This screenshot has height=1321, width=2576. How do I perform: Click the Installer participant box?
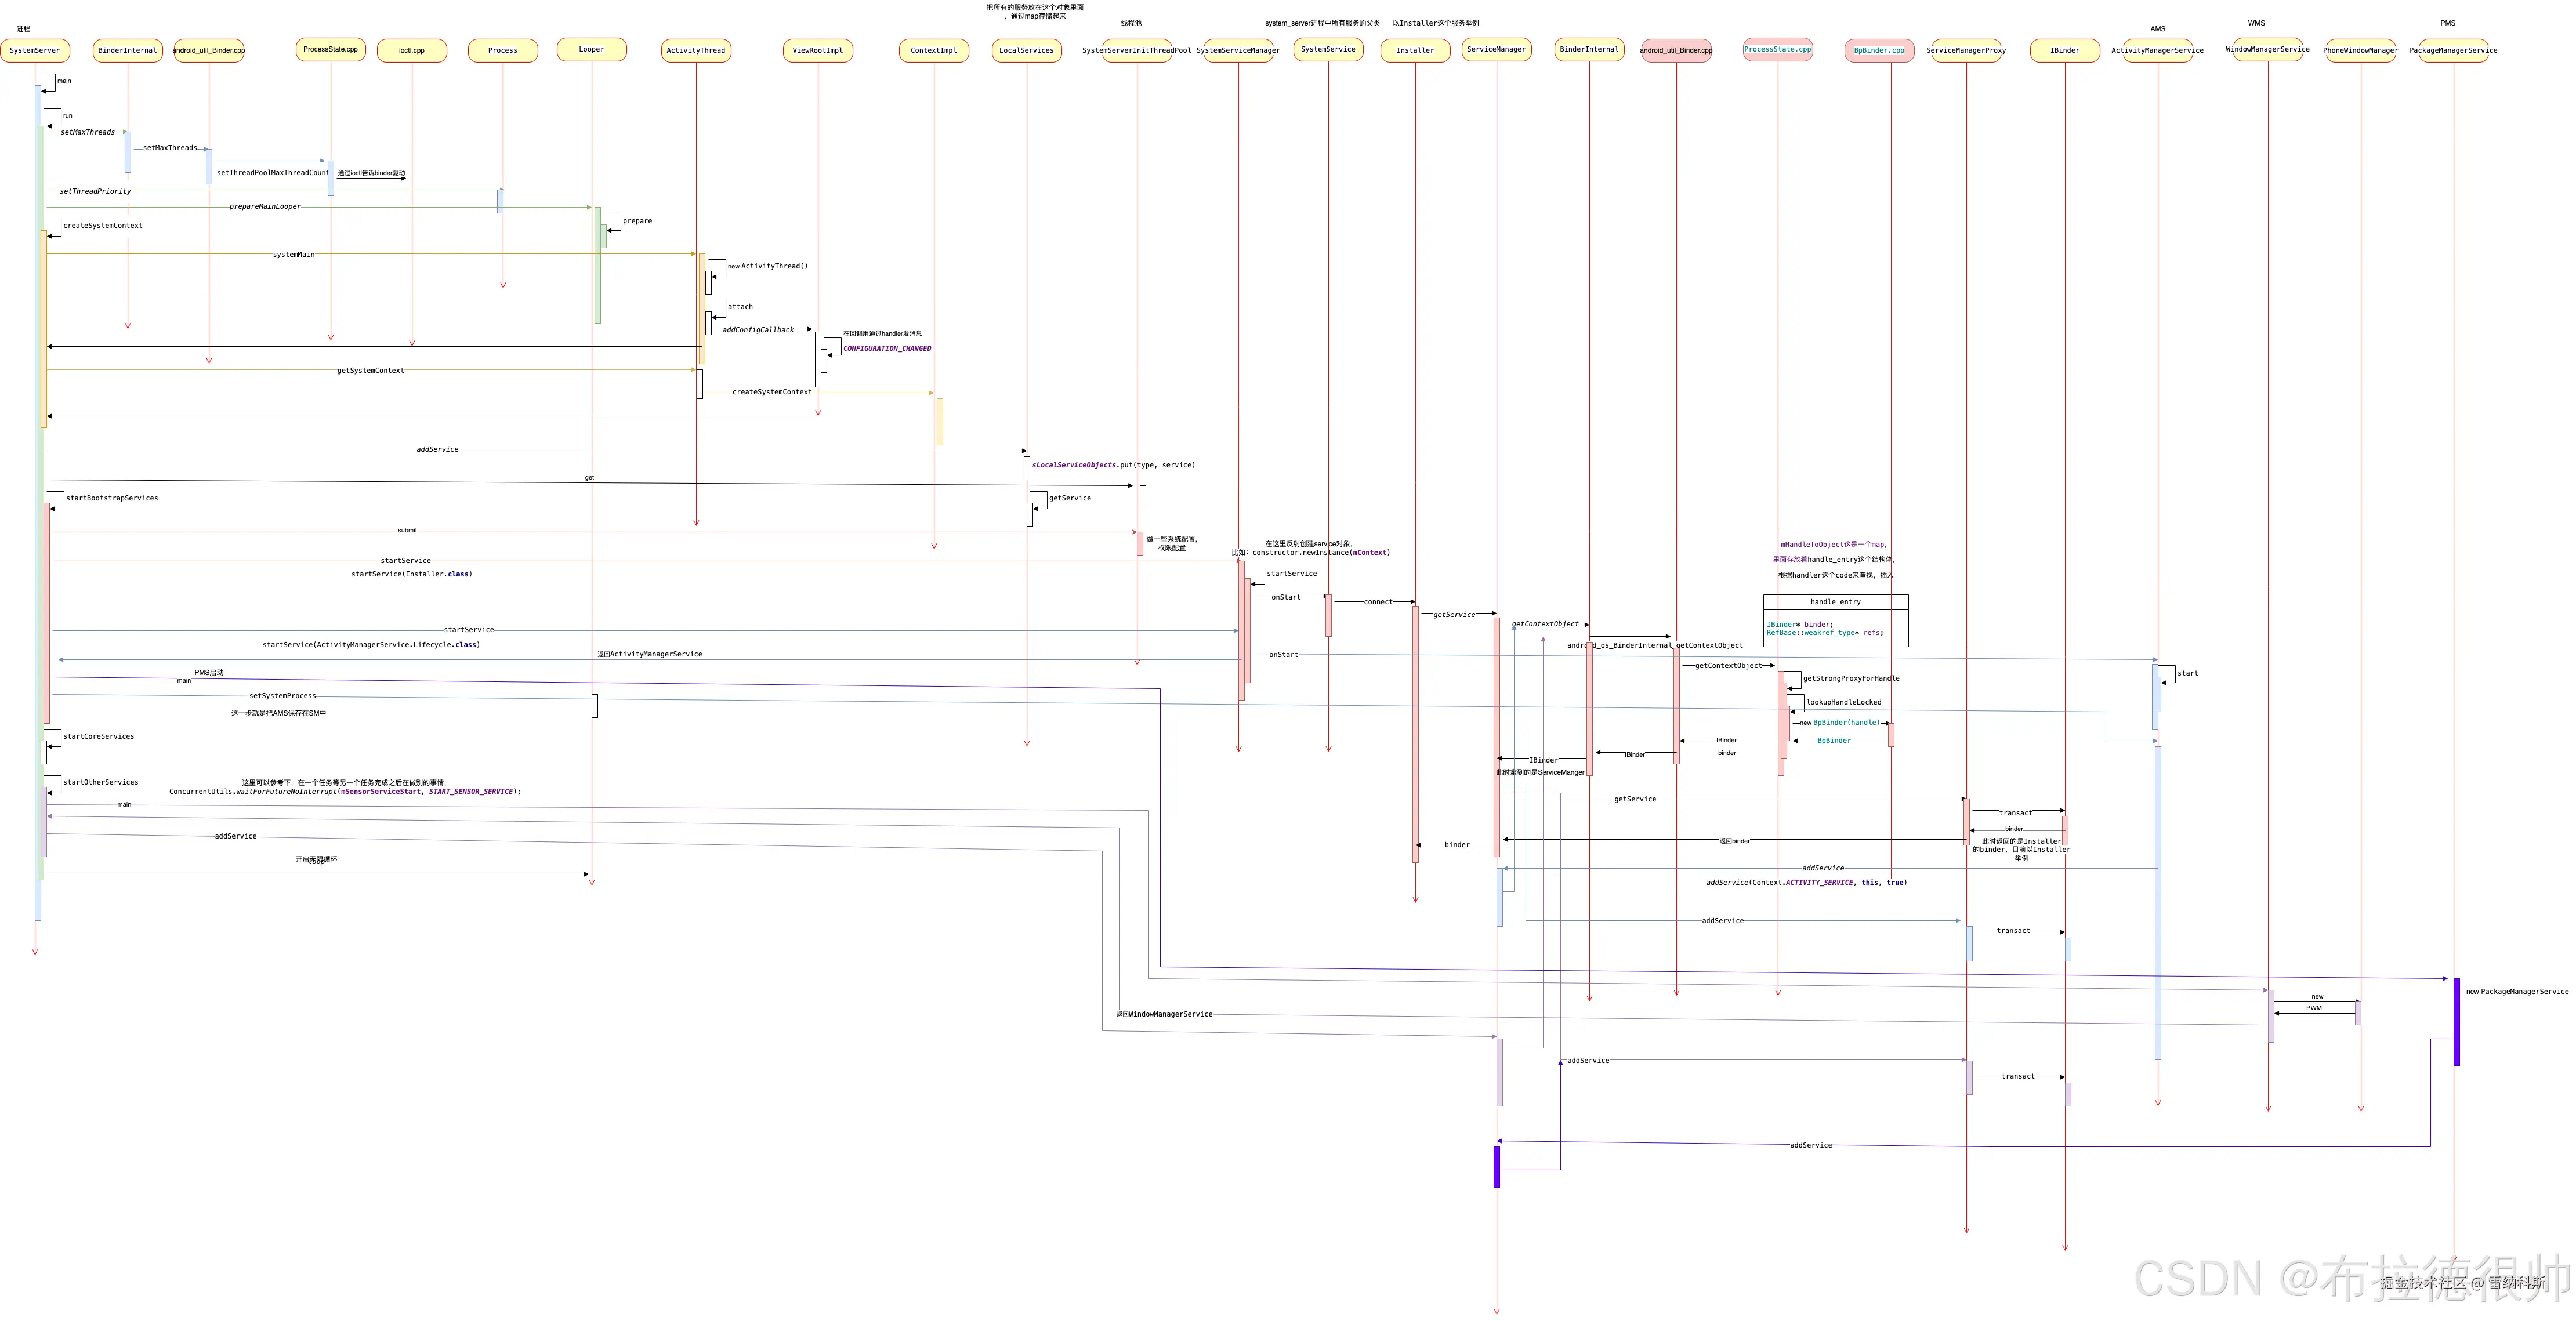pyautogui.click(x=1415, y=50)
